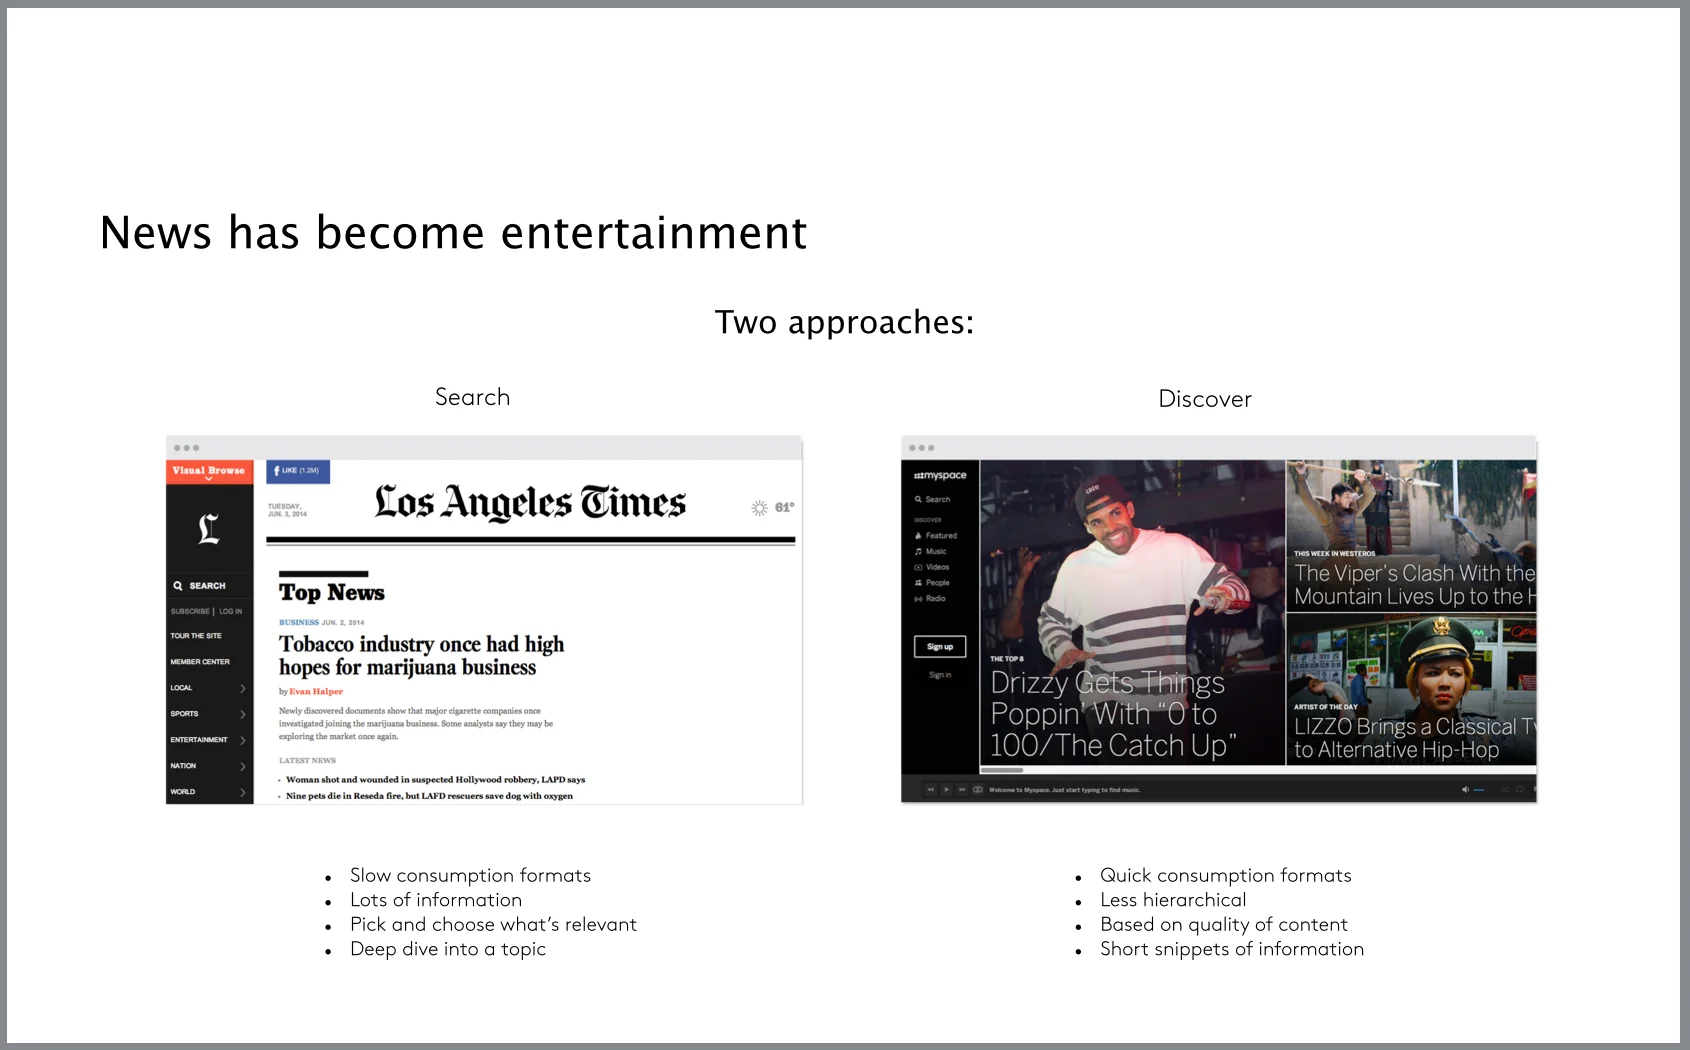Click the shuffle icon in Myspace player
1690x1050 pixels.
click(x=1505, y=790)
